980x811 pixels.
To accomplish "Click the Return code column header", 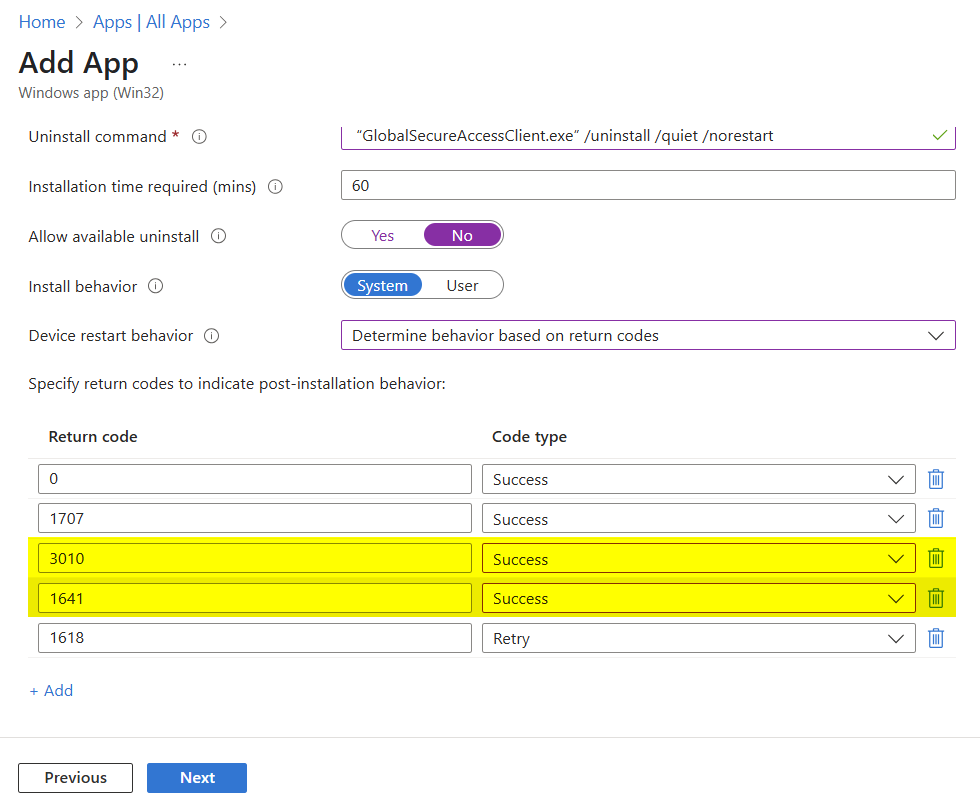I will tap(93, 437).
